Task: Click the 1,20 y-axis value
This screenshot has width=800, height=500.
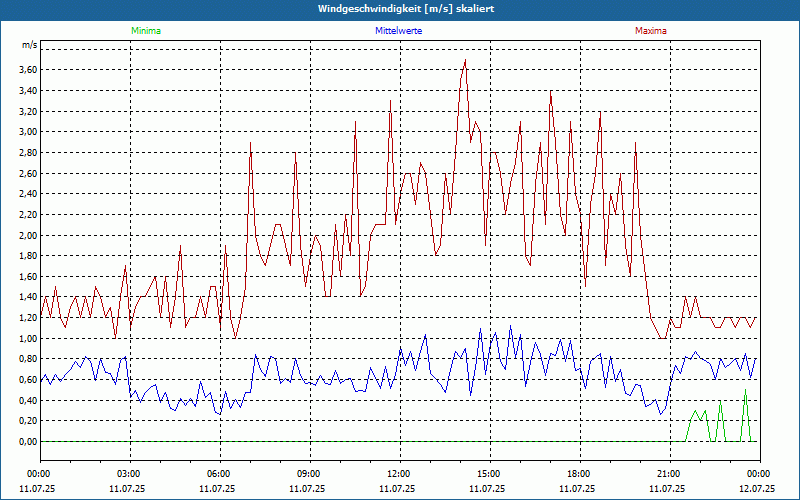Action: pos(28,318)
